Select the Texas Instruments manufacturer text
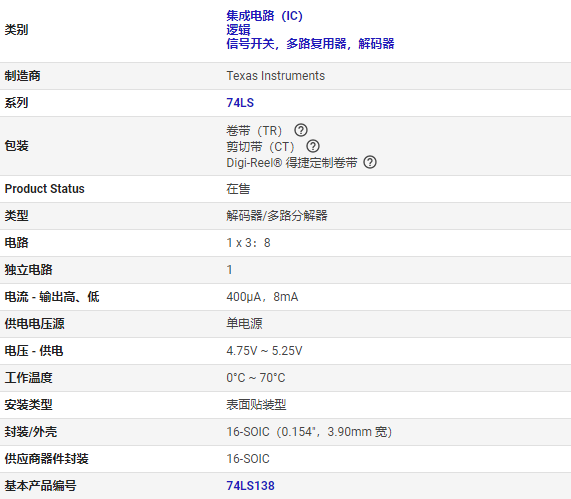This screenshot has width=571, height=499. click(276, 76)
